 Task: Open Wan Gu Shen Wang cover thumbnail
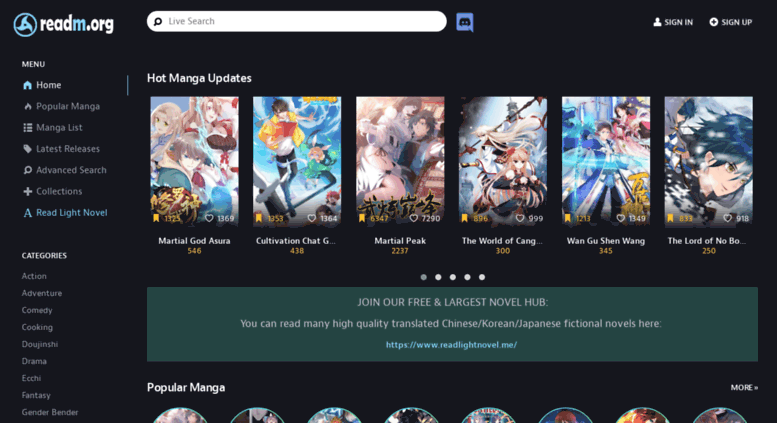coord(606,161)
